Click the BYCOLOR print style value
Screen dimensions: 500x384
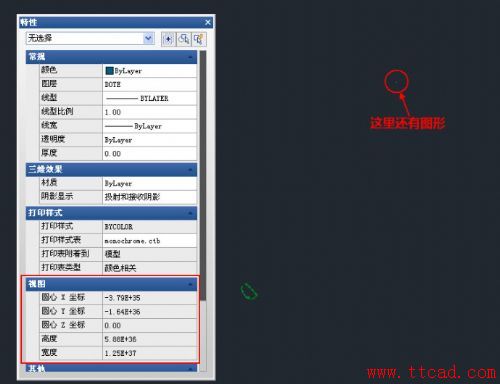149,227
